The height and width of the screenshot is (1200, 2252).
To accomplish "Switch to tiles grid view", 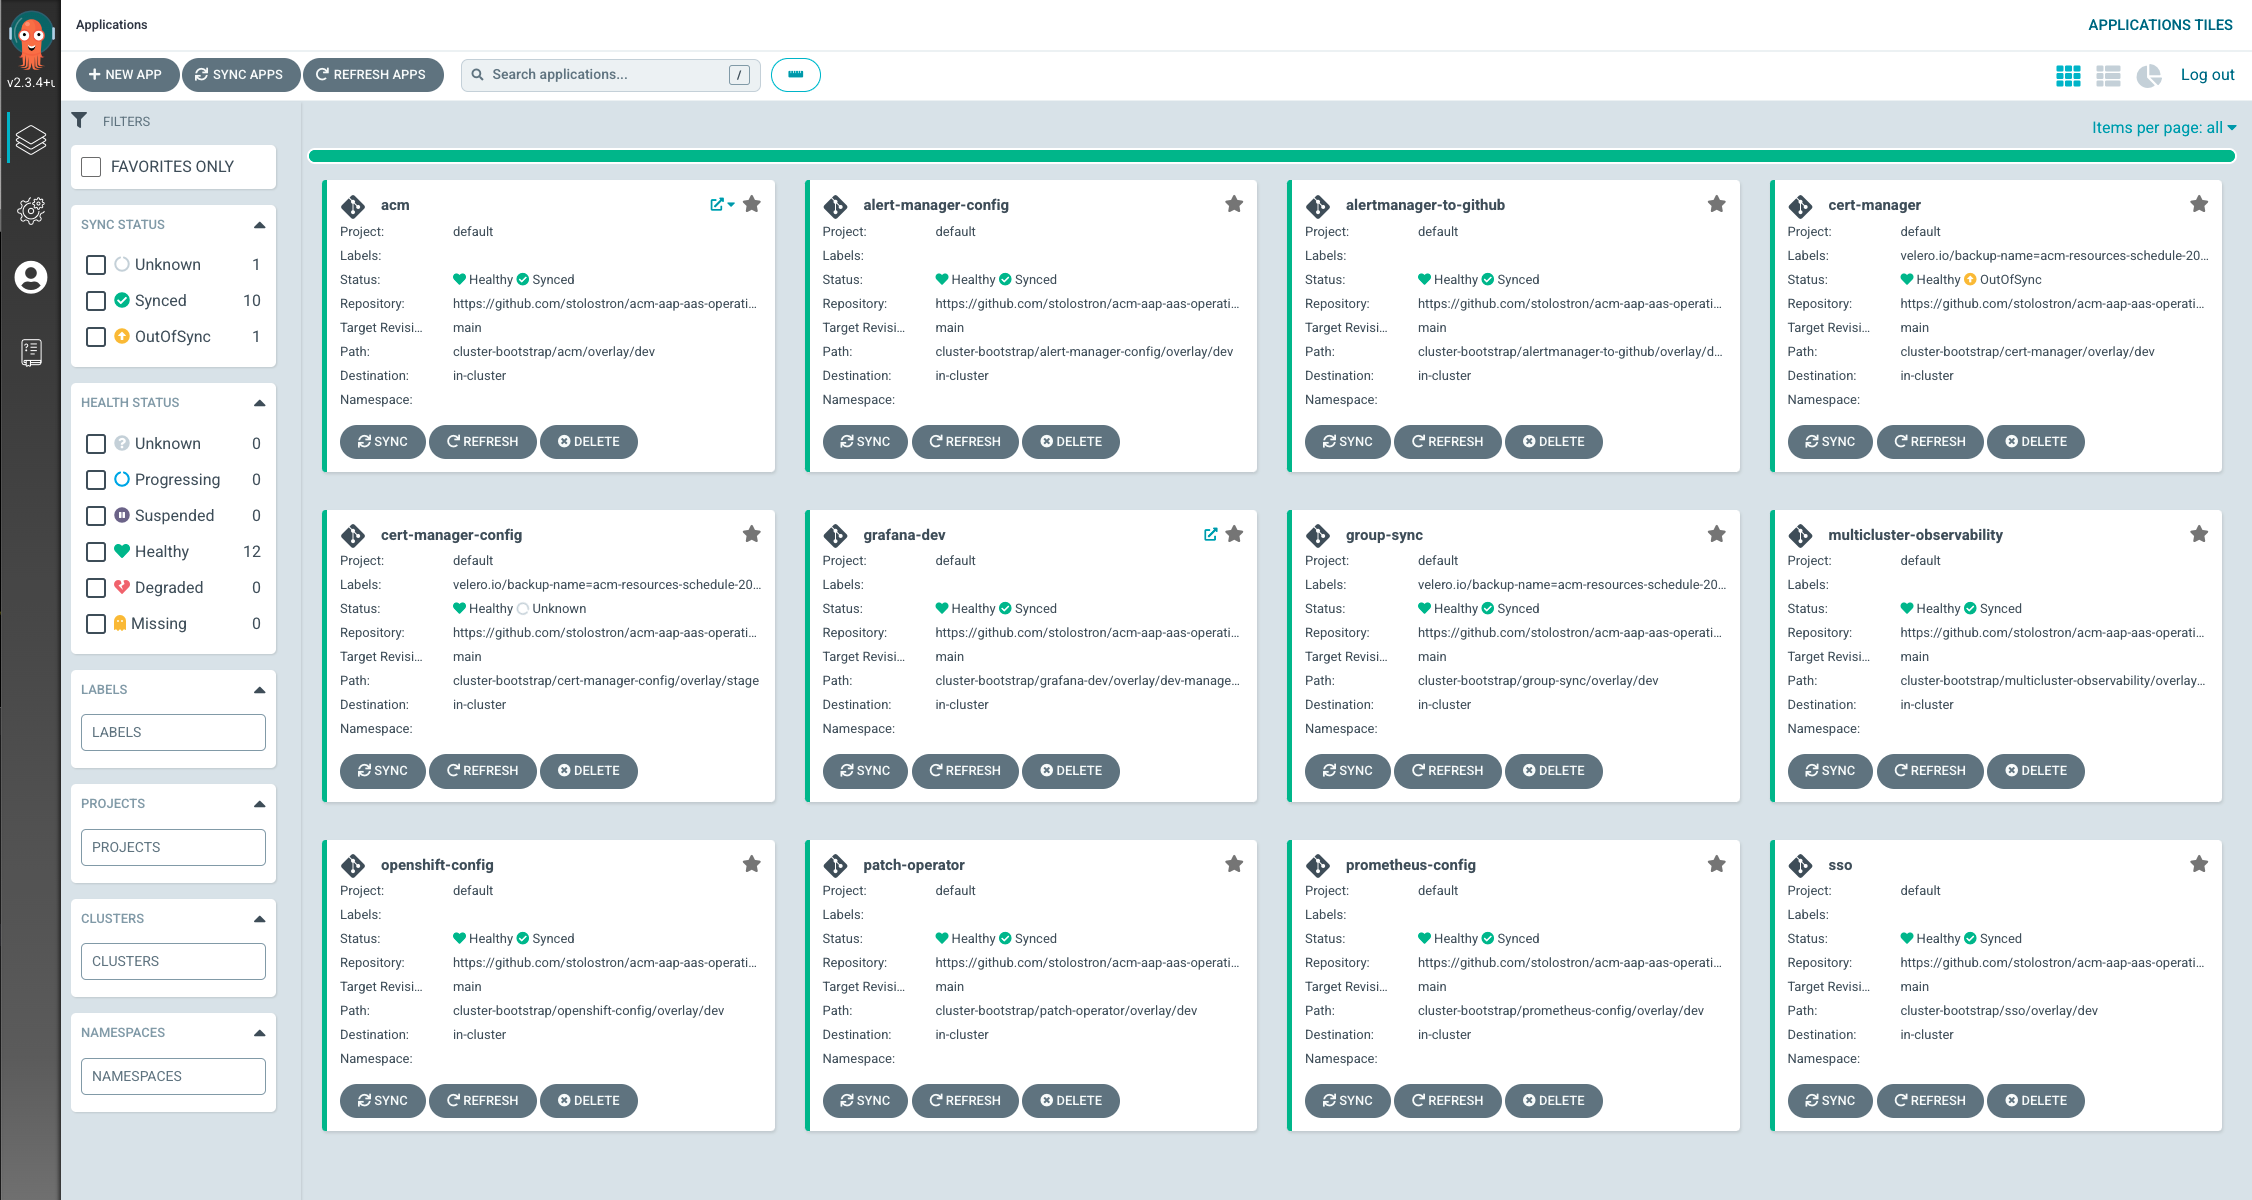I will [2068, 76].
